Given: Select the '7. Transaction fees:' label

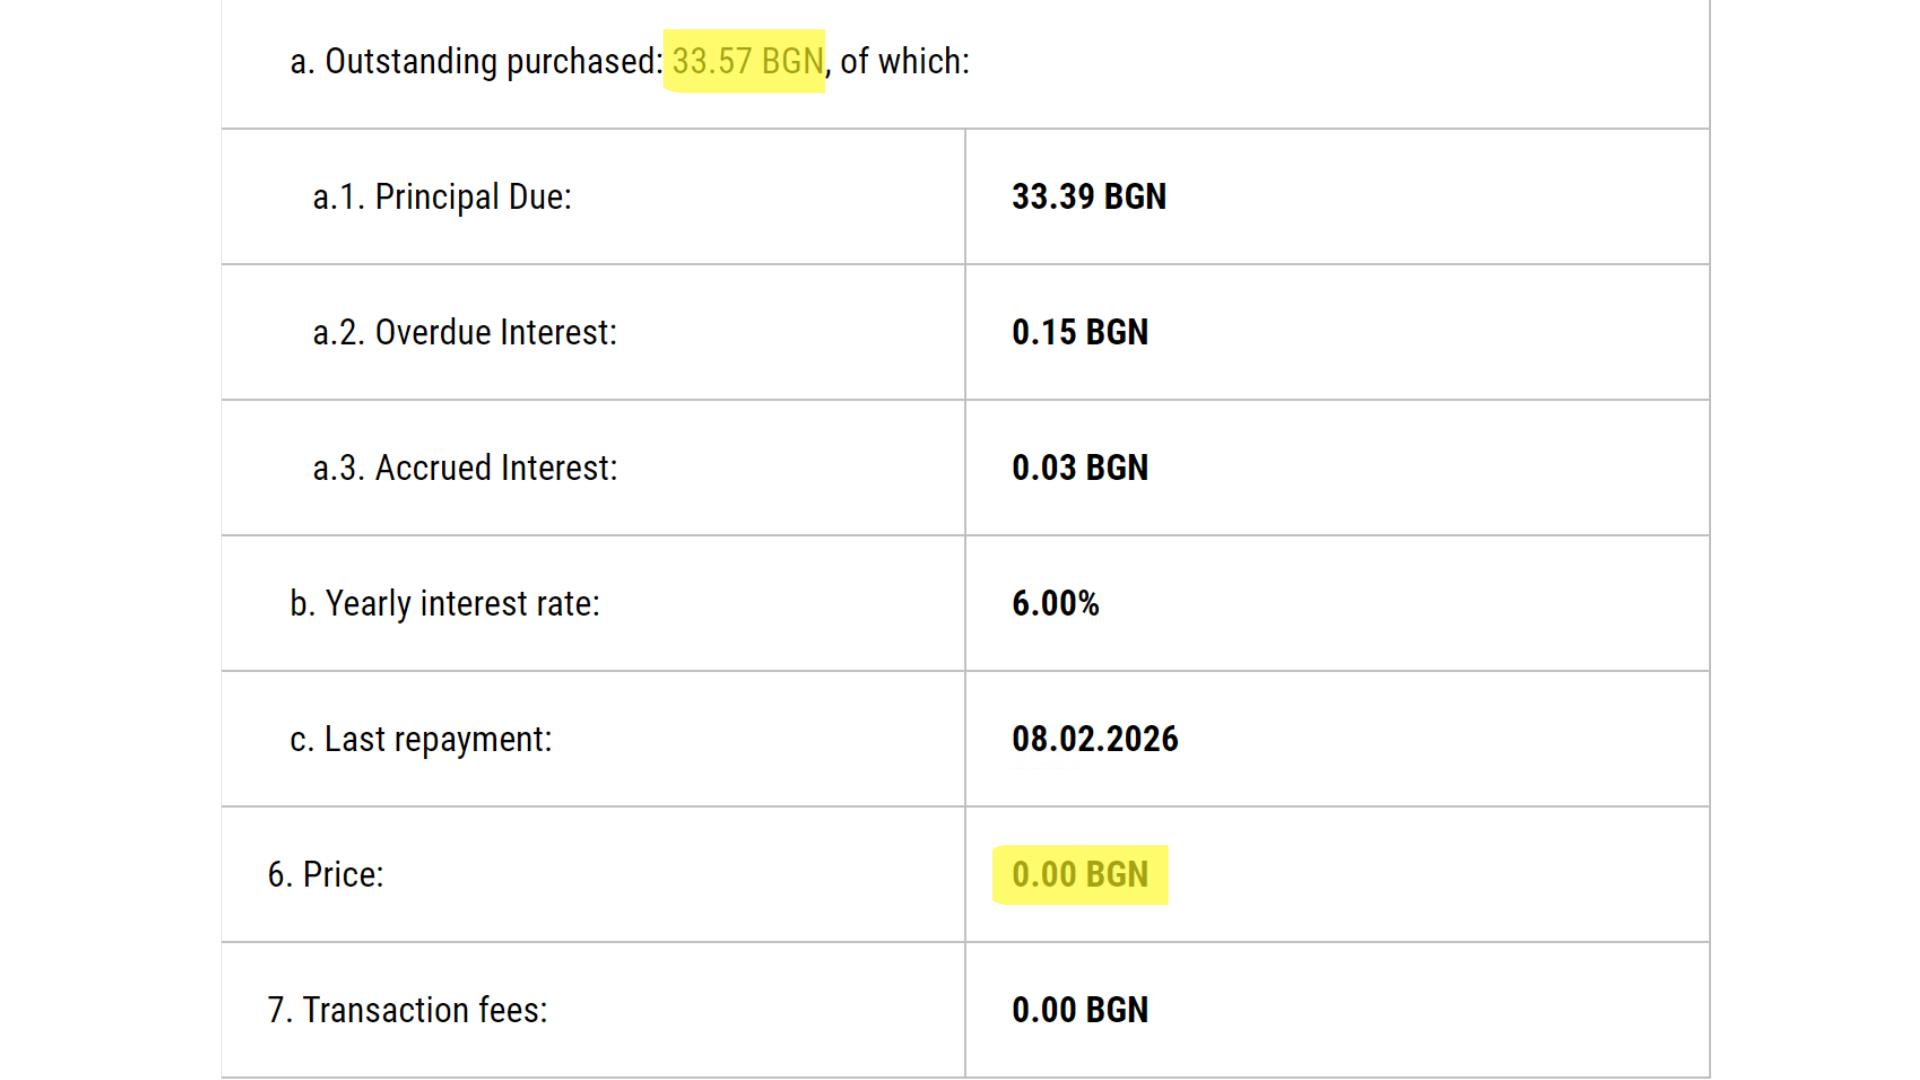Looking at the screenshot, I should point(407,1010).
